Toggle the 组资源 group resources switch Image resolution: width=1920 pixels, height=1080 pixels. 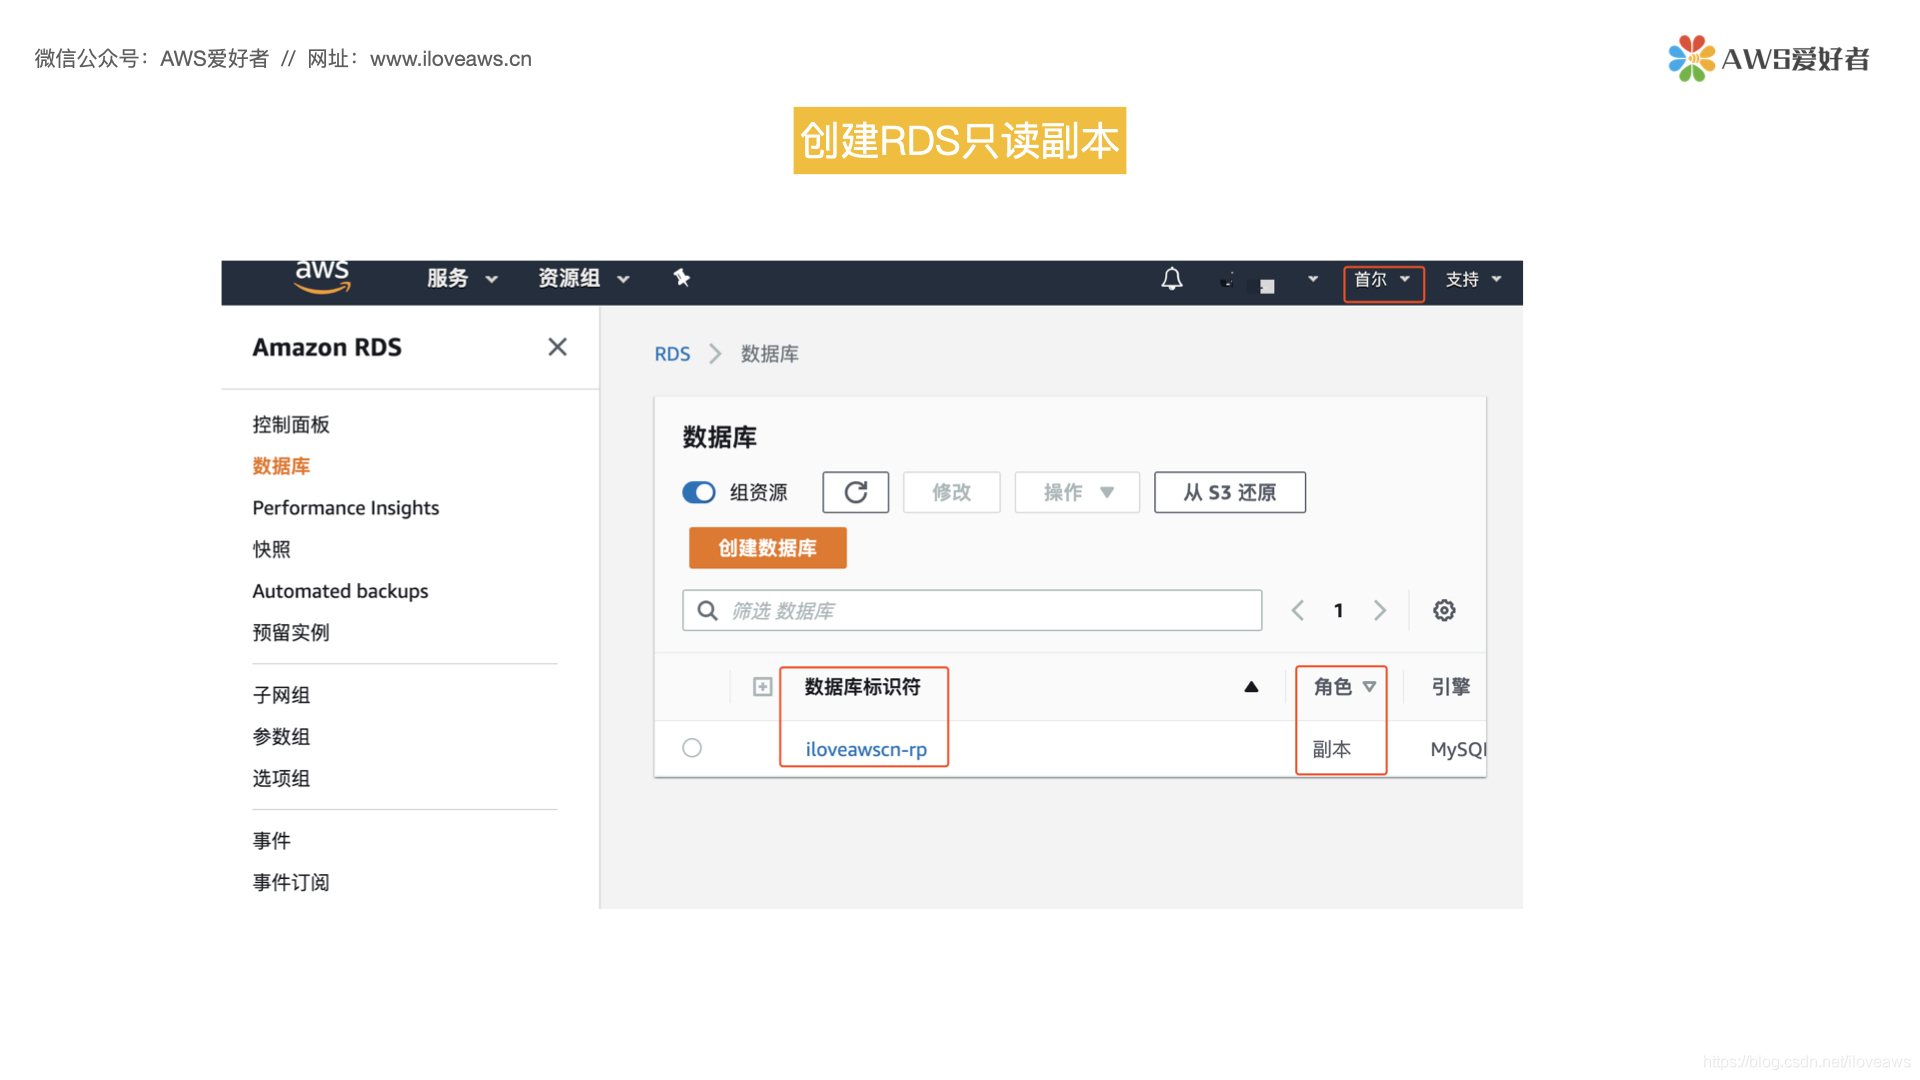(699, 492)
